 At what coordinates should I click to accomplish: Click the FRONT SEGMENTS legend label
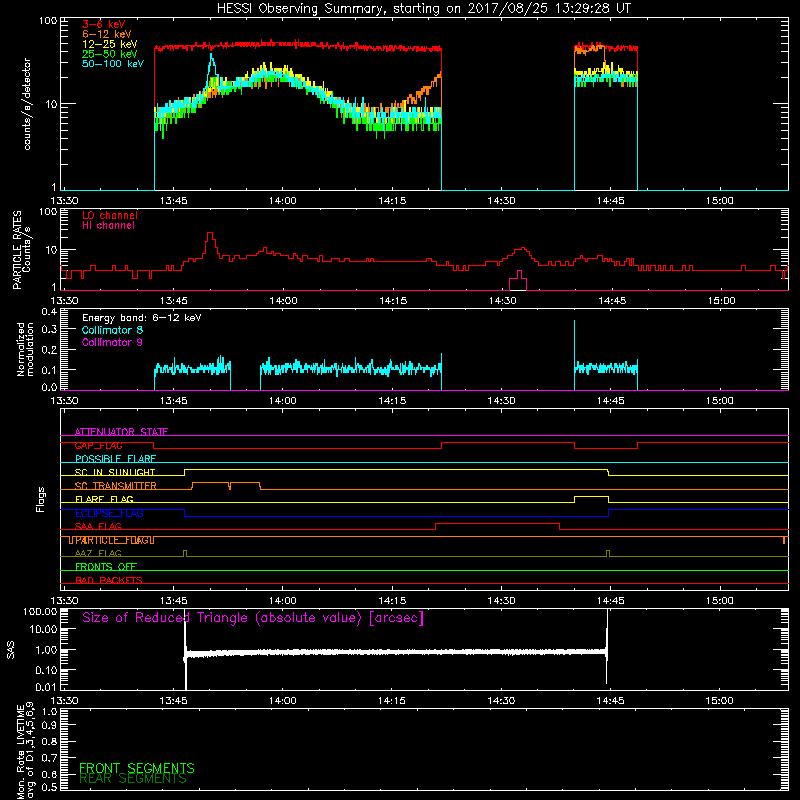137,768
